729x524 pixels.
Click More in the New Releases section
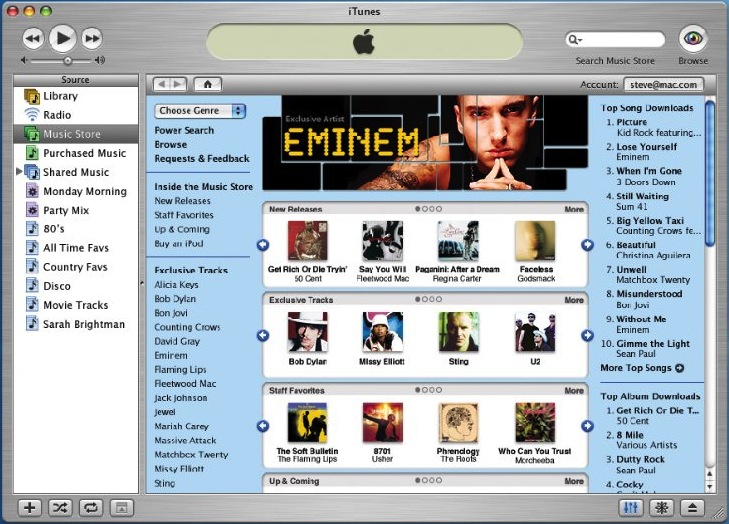[x=574, y=209]
